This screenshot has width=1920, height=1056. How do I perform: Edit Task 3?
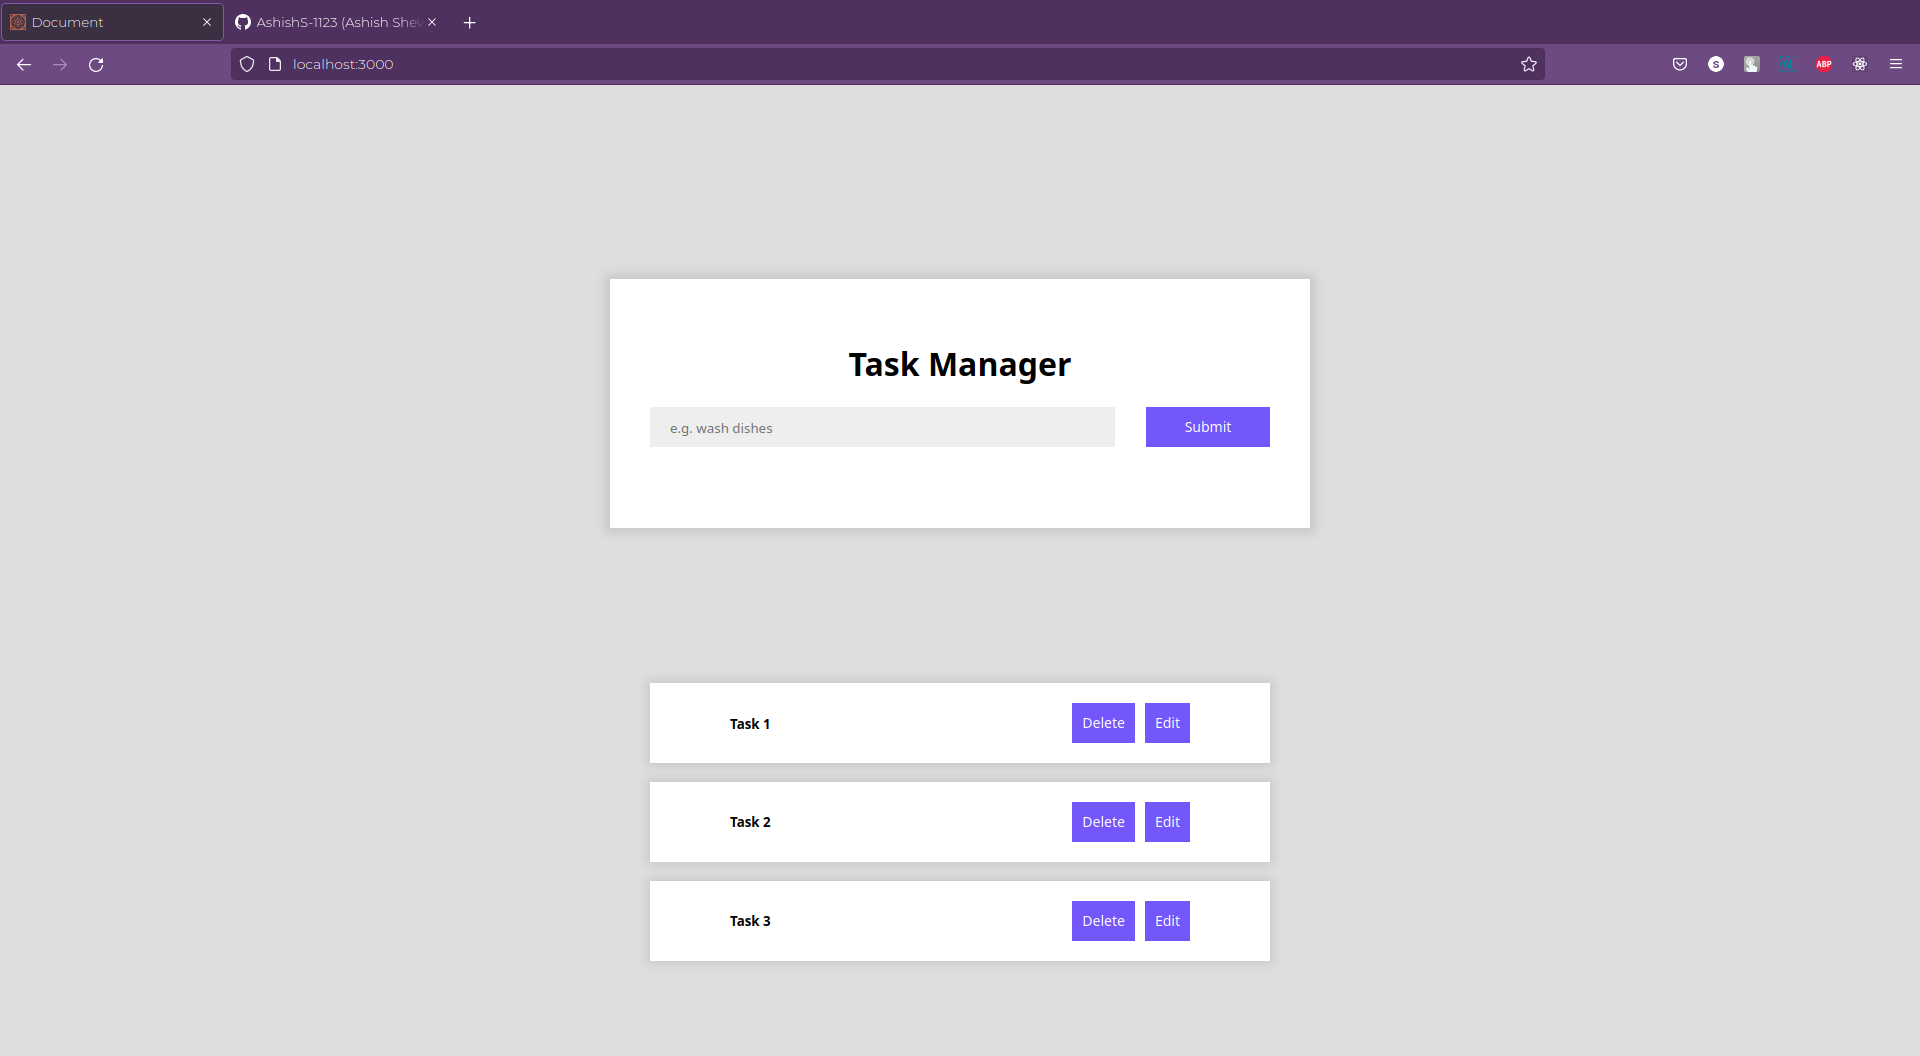click(1167, 920)
